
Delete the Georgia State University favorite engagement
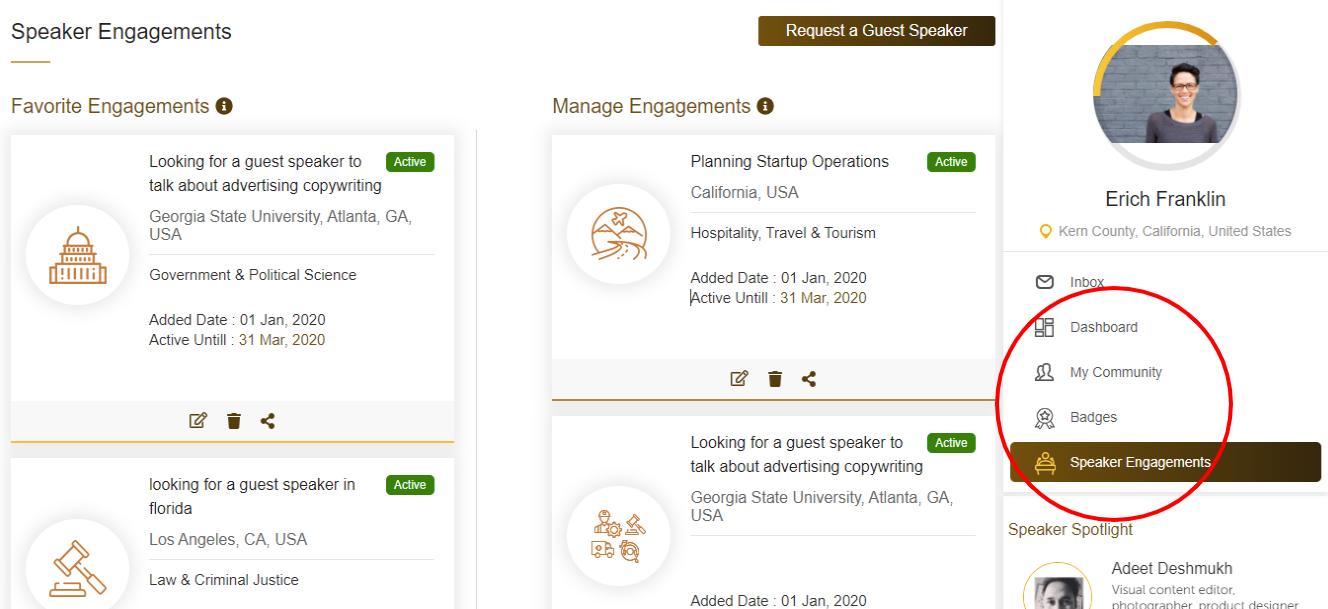click(234, 421)
